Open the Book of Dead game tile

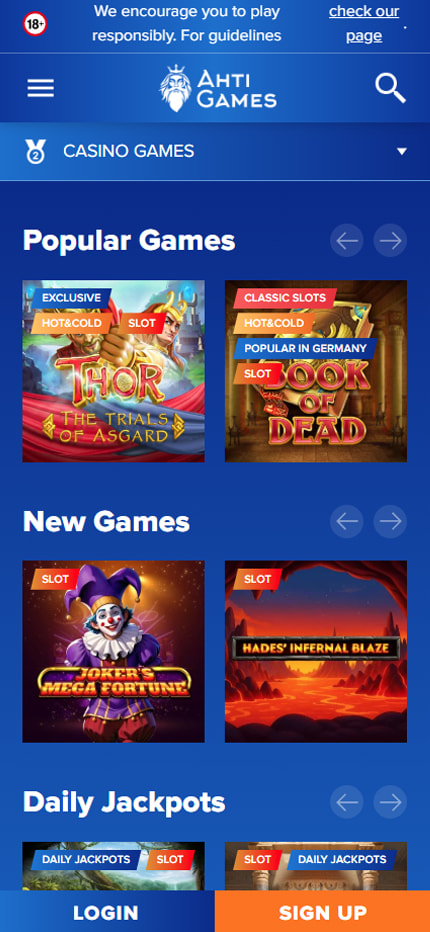click(x=316, y=371)
